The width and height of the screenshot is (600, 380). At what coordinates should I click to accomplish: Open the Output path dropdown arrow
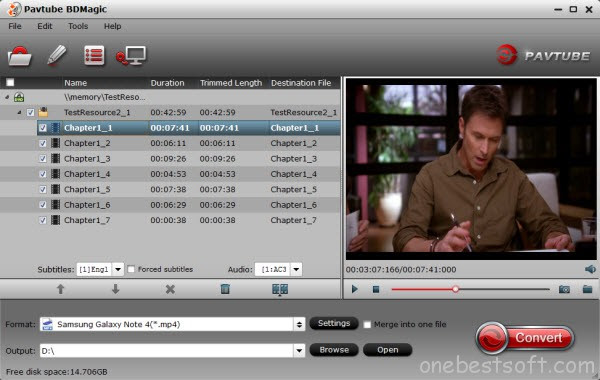[x=299, y=351]
